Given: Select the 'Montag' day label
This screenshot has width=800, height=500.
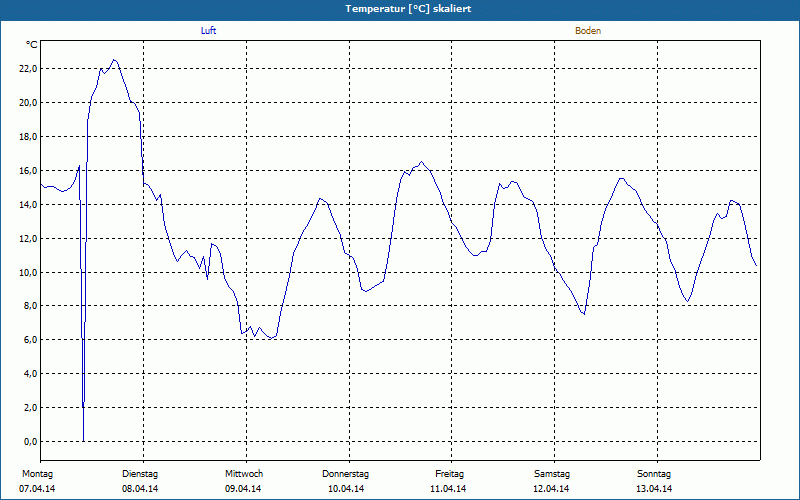Looking at the screenshot, I should [x=37, y=474].
